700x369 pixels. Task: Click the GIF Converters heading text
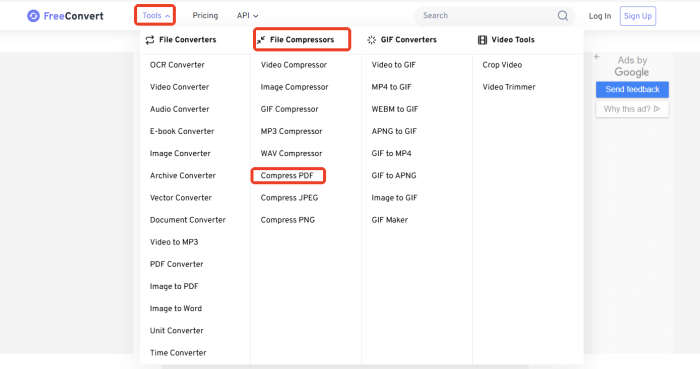tap(408, 40)
